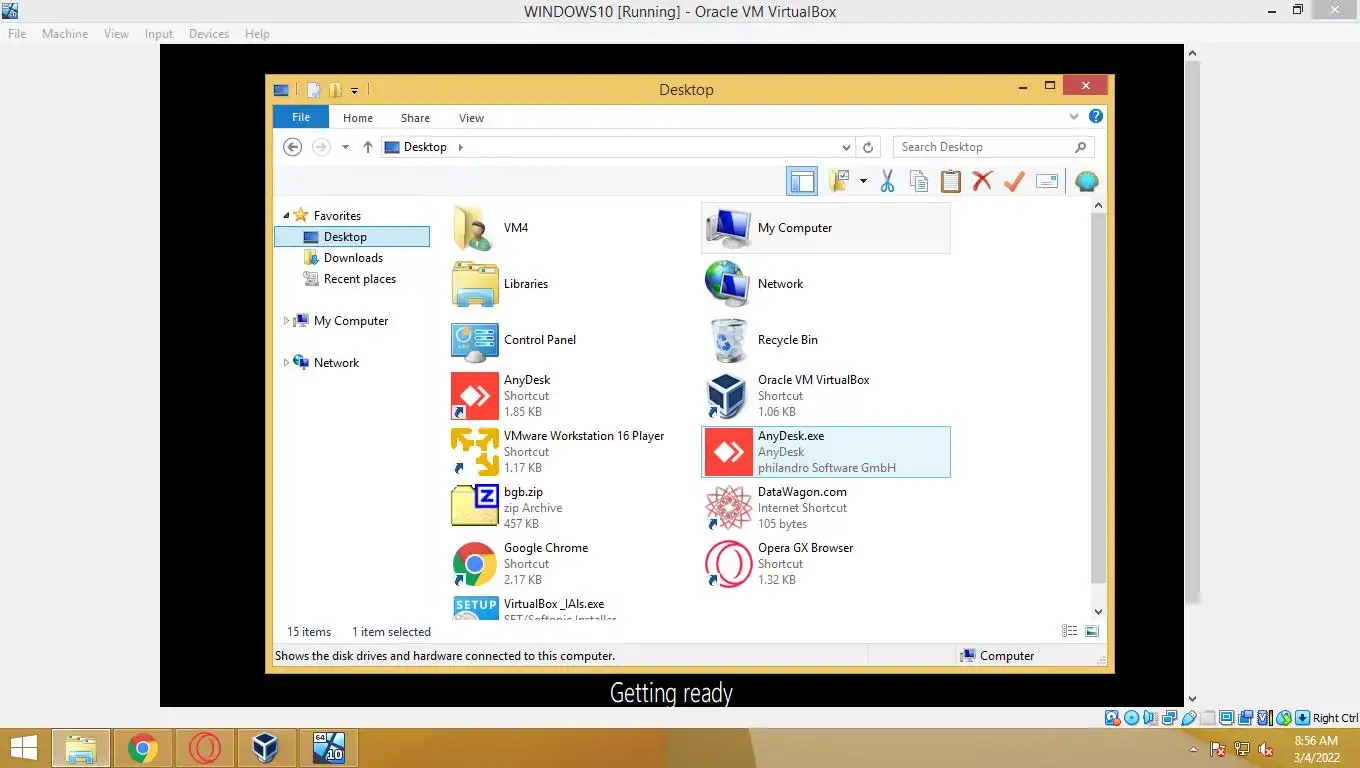The height and width of the screenshot is (768, 1360).
Task: Switch to the Home ribbon tab
Action: tap(358, 118)
